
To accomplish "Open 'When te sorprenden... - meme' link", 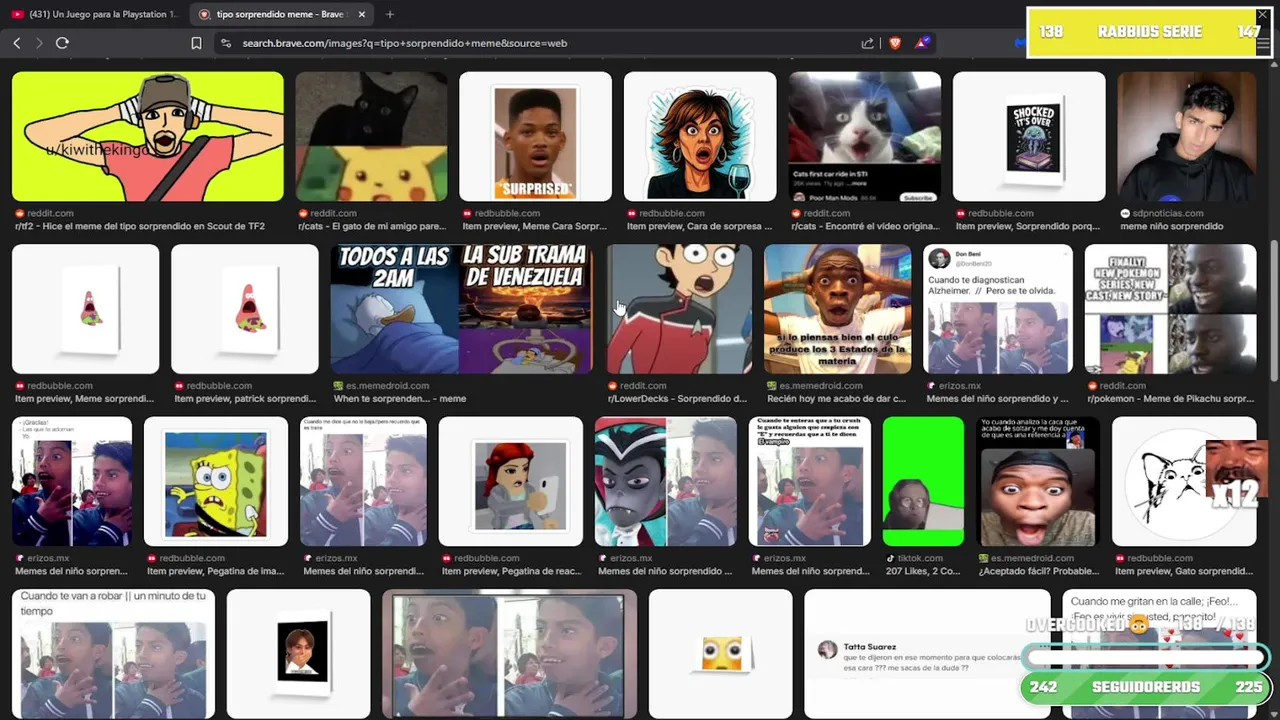I will click(x=400, y=398).
